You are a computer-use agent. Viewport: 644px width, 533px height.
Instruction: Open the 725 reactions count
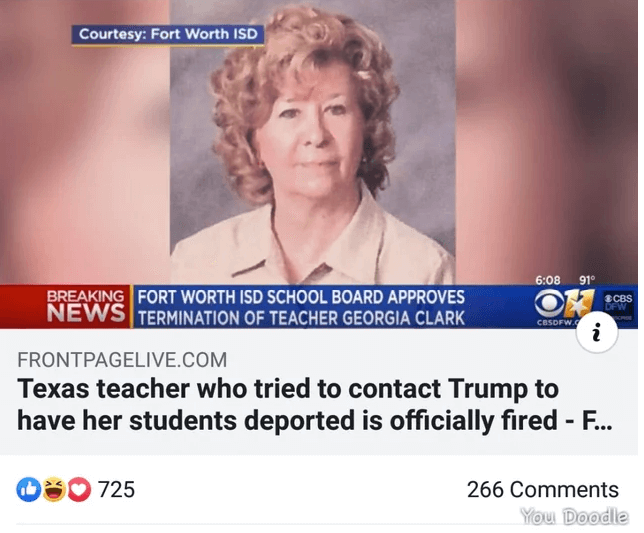point(116,489)
